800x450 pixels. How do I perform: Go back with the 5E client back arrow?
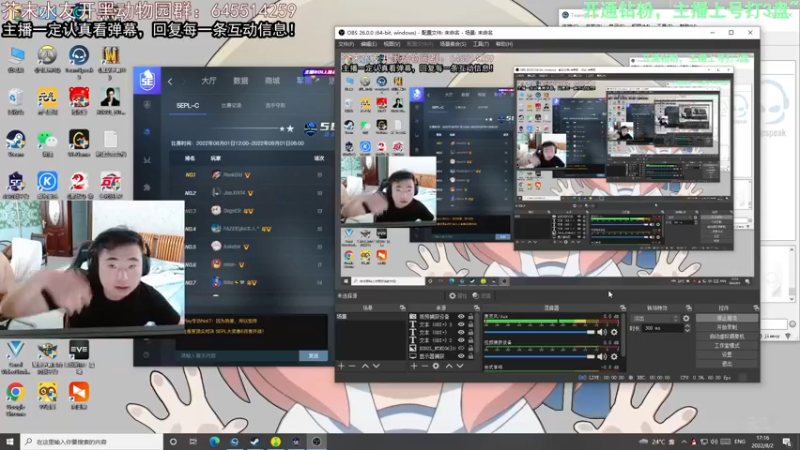(x=170, y=81)
